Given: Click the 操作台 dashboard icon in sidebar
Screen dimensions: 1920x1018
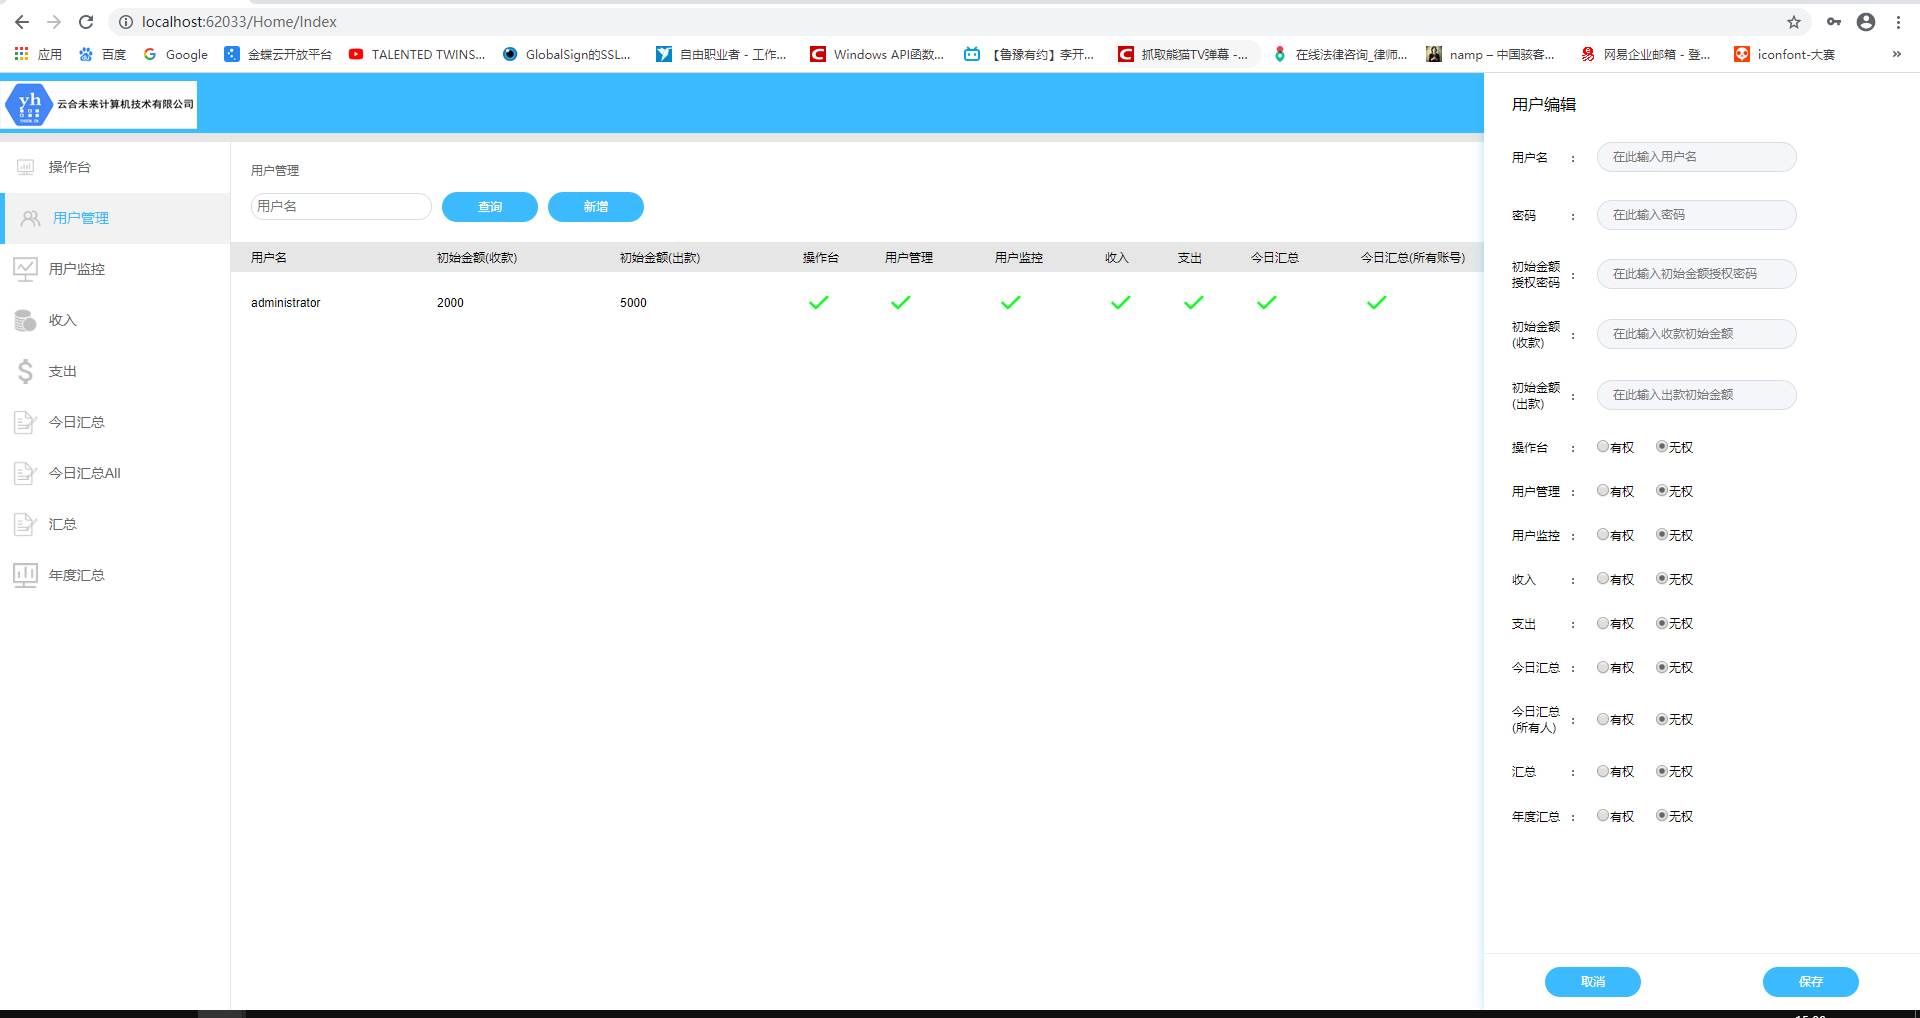Looking at the screenshot, I should point(25,167).
